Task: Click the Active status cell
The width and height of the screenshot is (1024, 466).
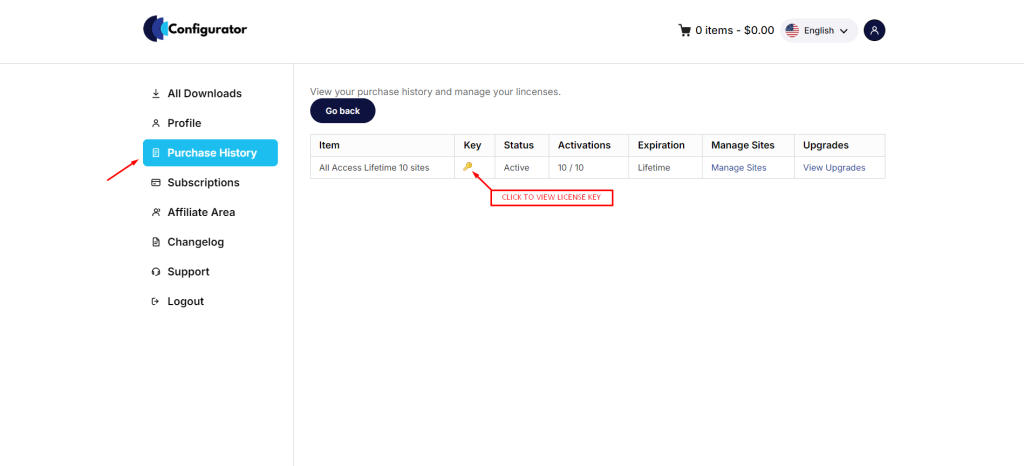Action: click(x=522, y=168)
